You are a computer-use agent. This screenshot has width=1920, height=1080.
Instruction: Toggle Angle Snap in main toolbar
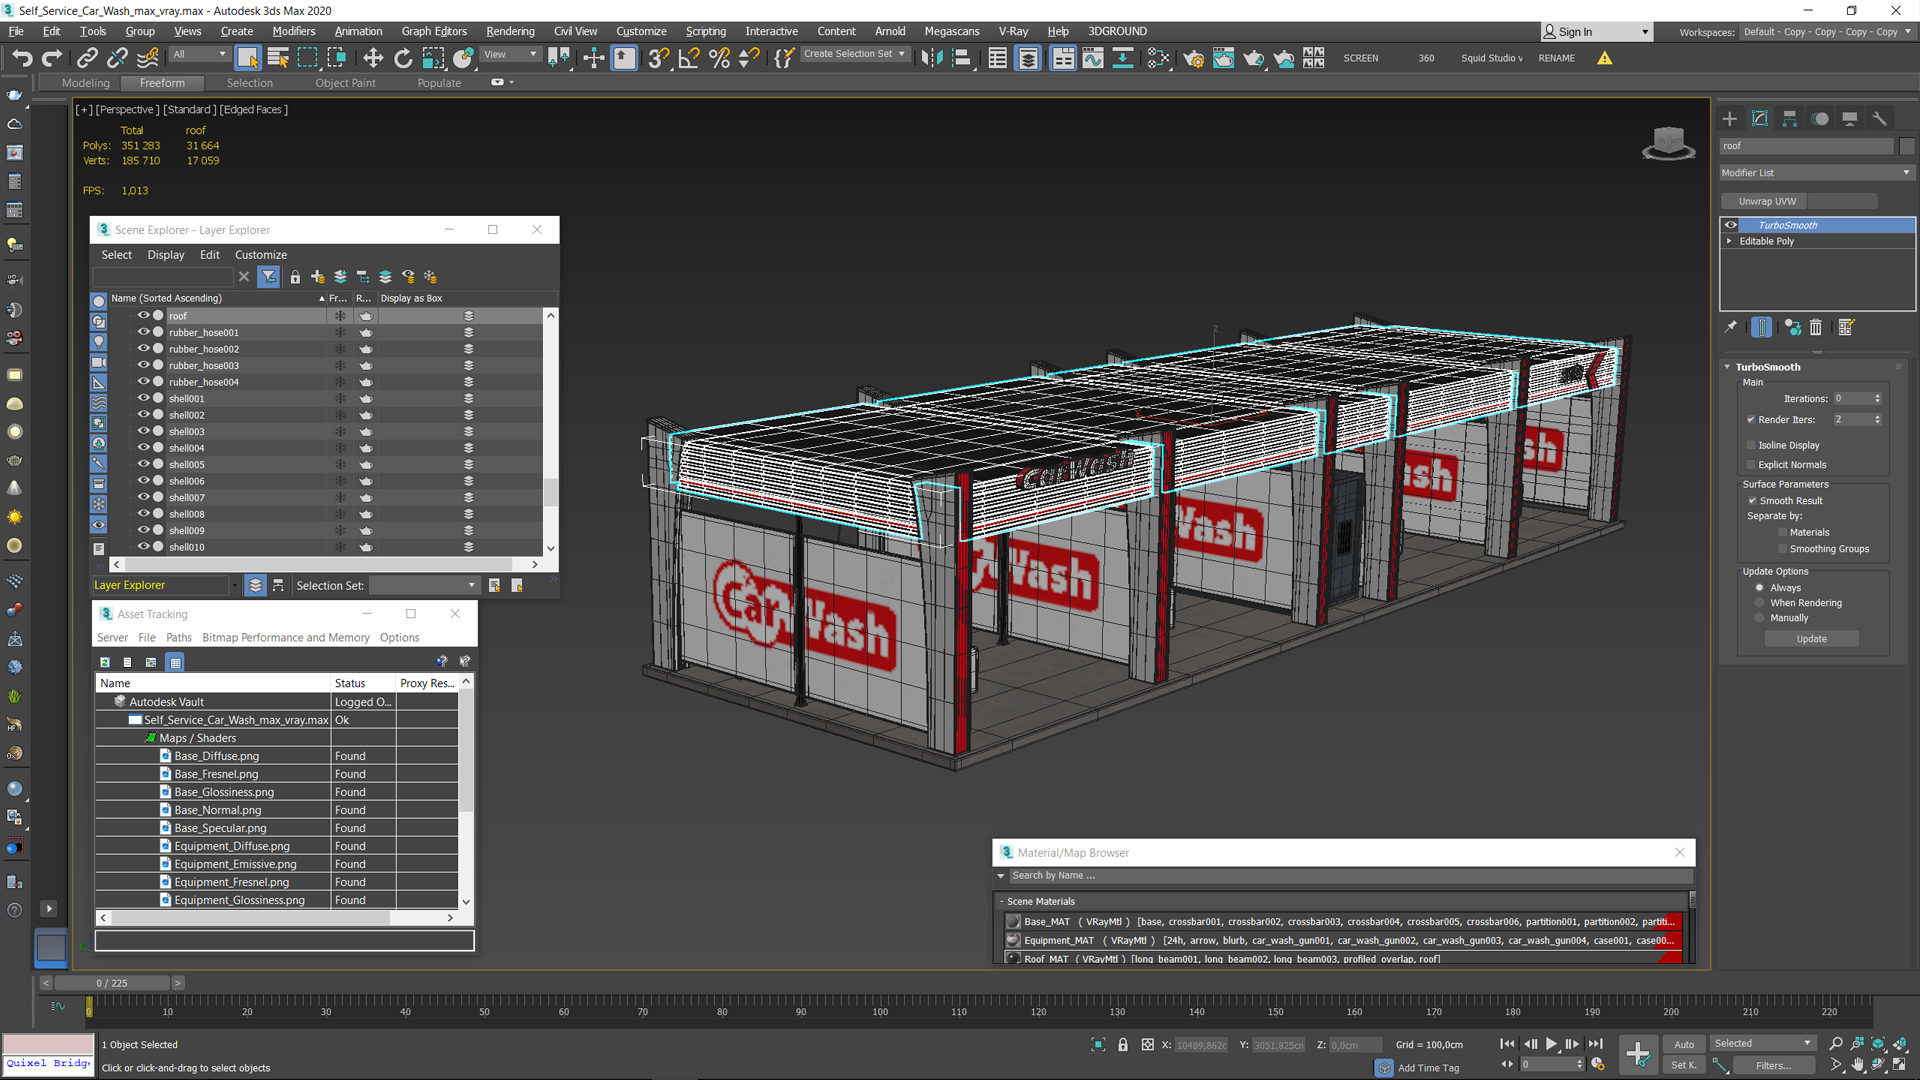[x=689, y=58]
